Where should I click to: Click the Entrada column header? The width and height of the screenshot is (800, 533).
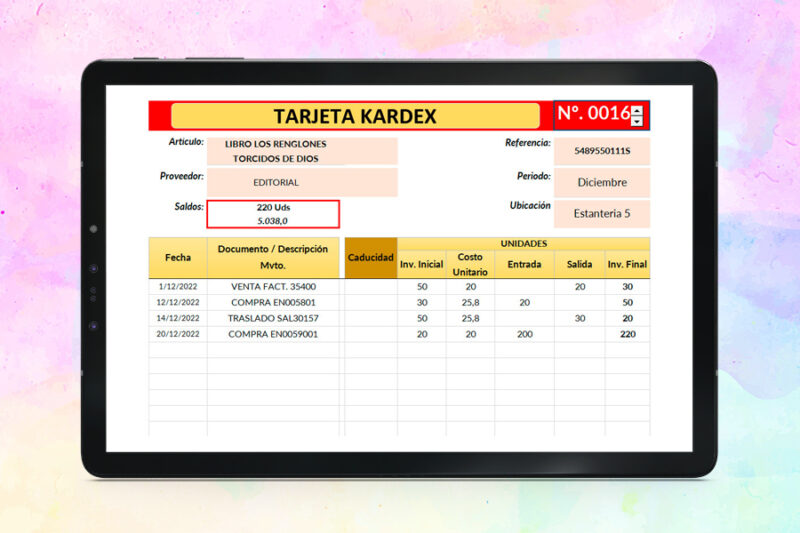click(x=524, y=264)
